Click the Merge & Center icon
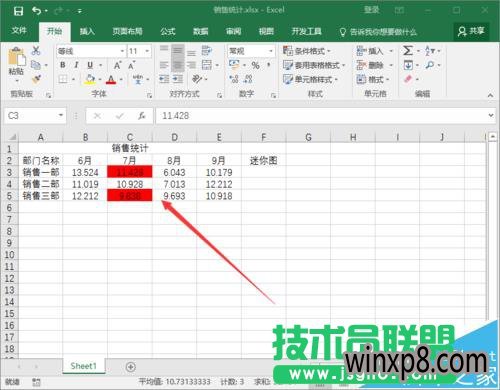500x390 pixels. (x=207, y=65)
